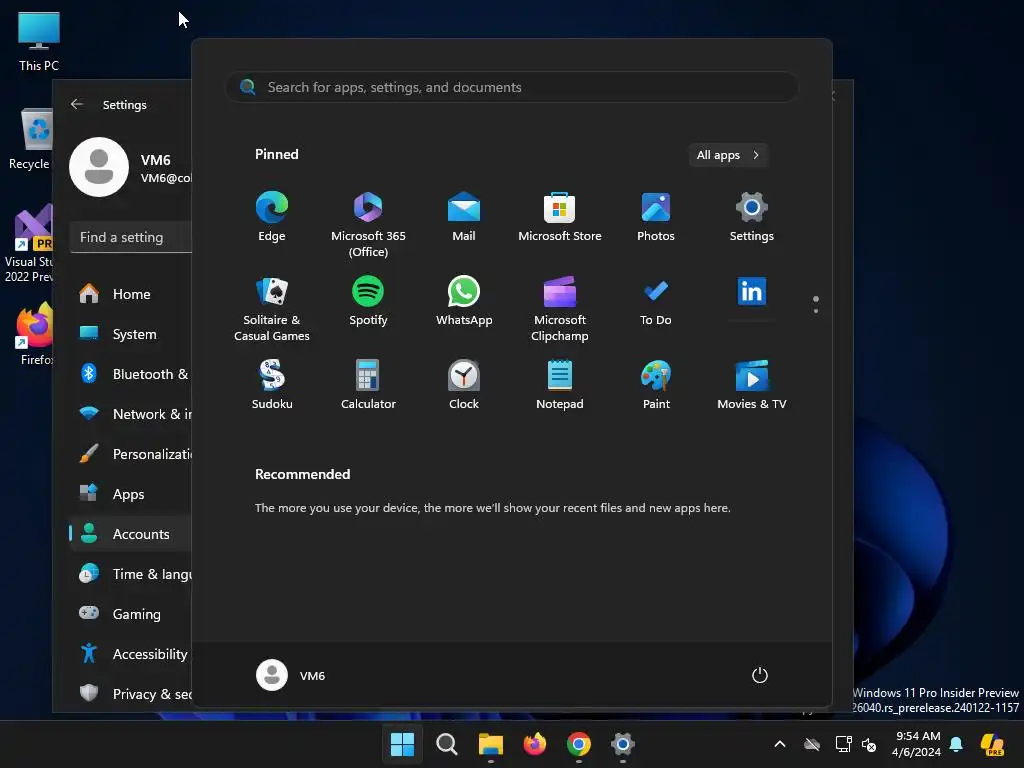The height and width of the screenshot is (768, 1024).
Task: Open the VM6 user account menu
Action: click(x=291, y=675)
